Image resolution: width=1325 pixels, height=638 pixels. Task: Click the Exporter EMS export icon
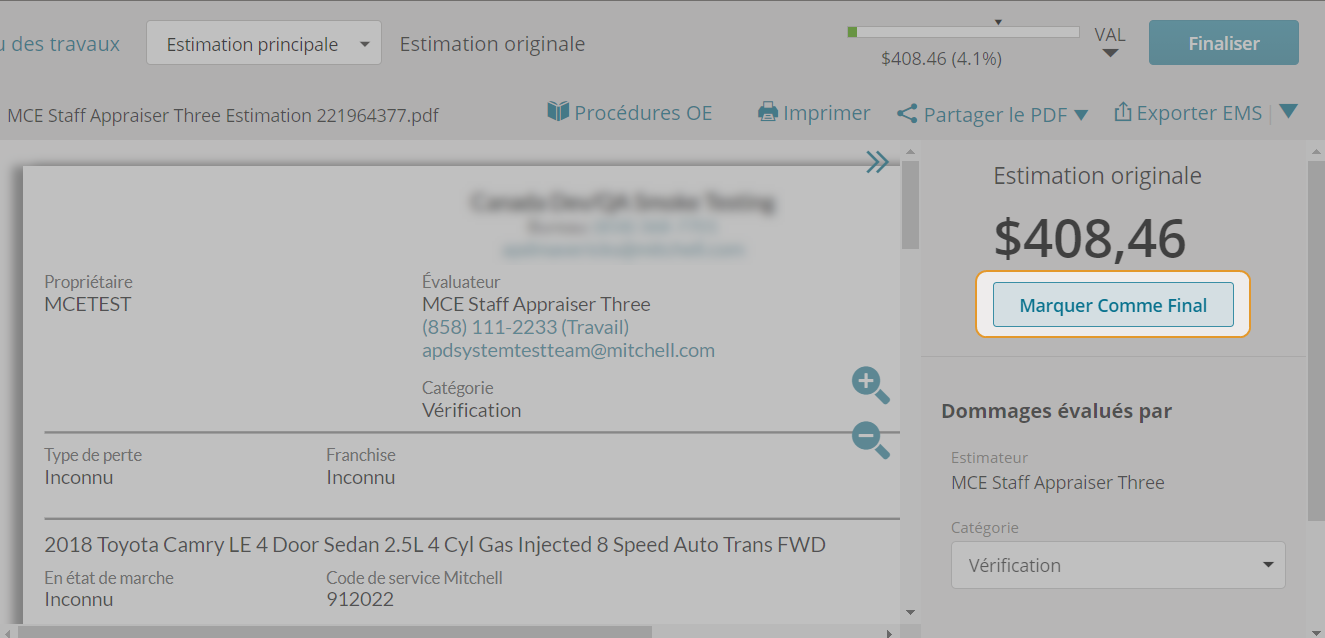click(x=1123, y=112)
